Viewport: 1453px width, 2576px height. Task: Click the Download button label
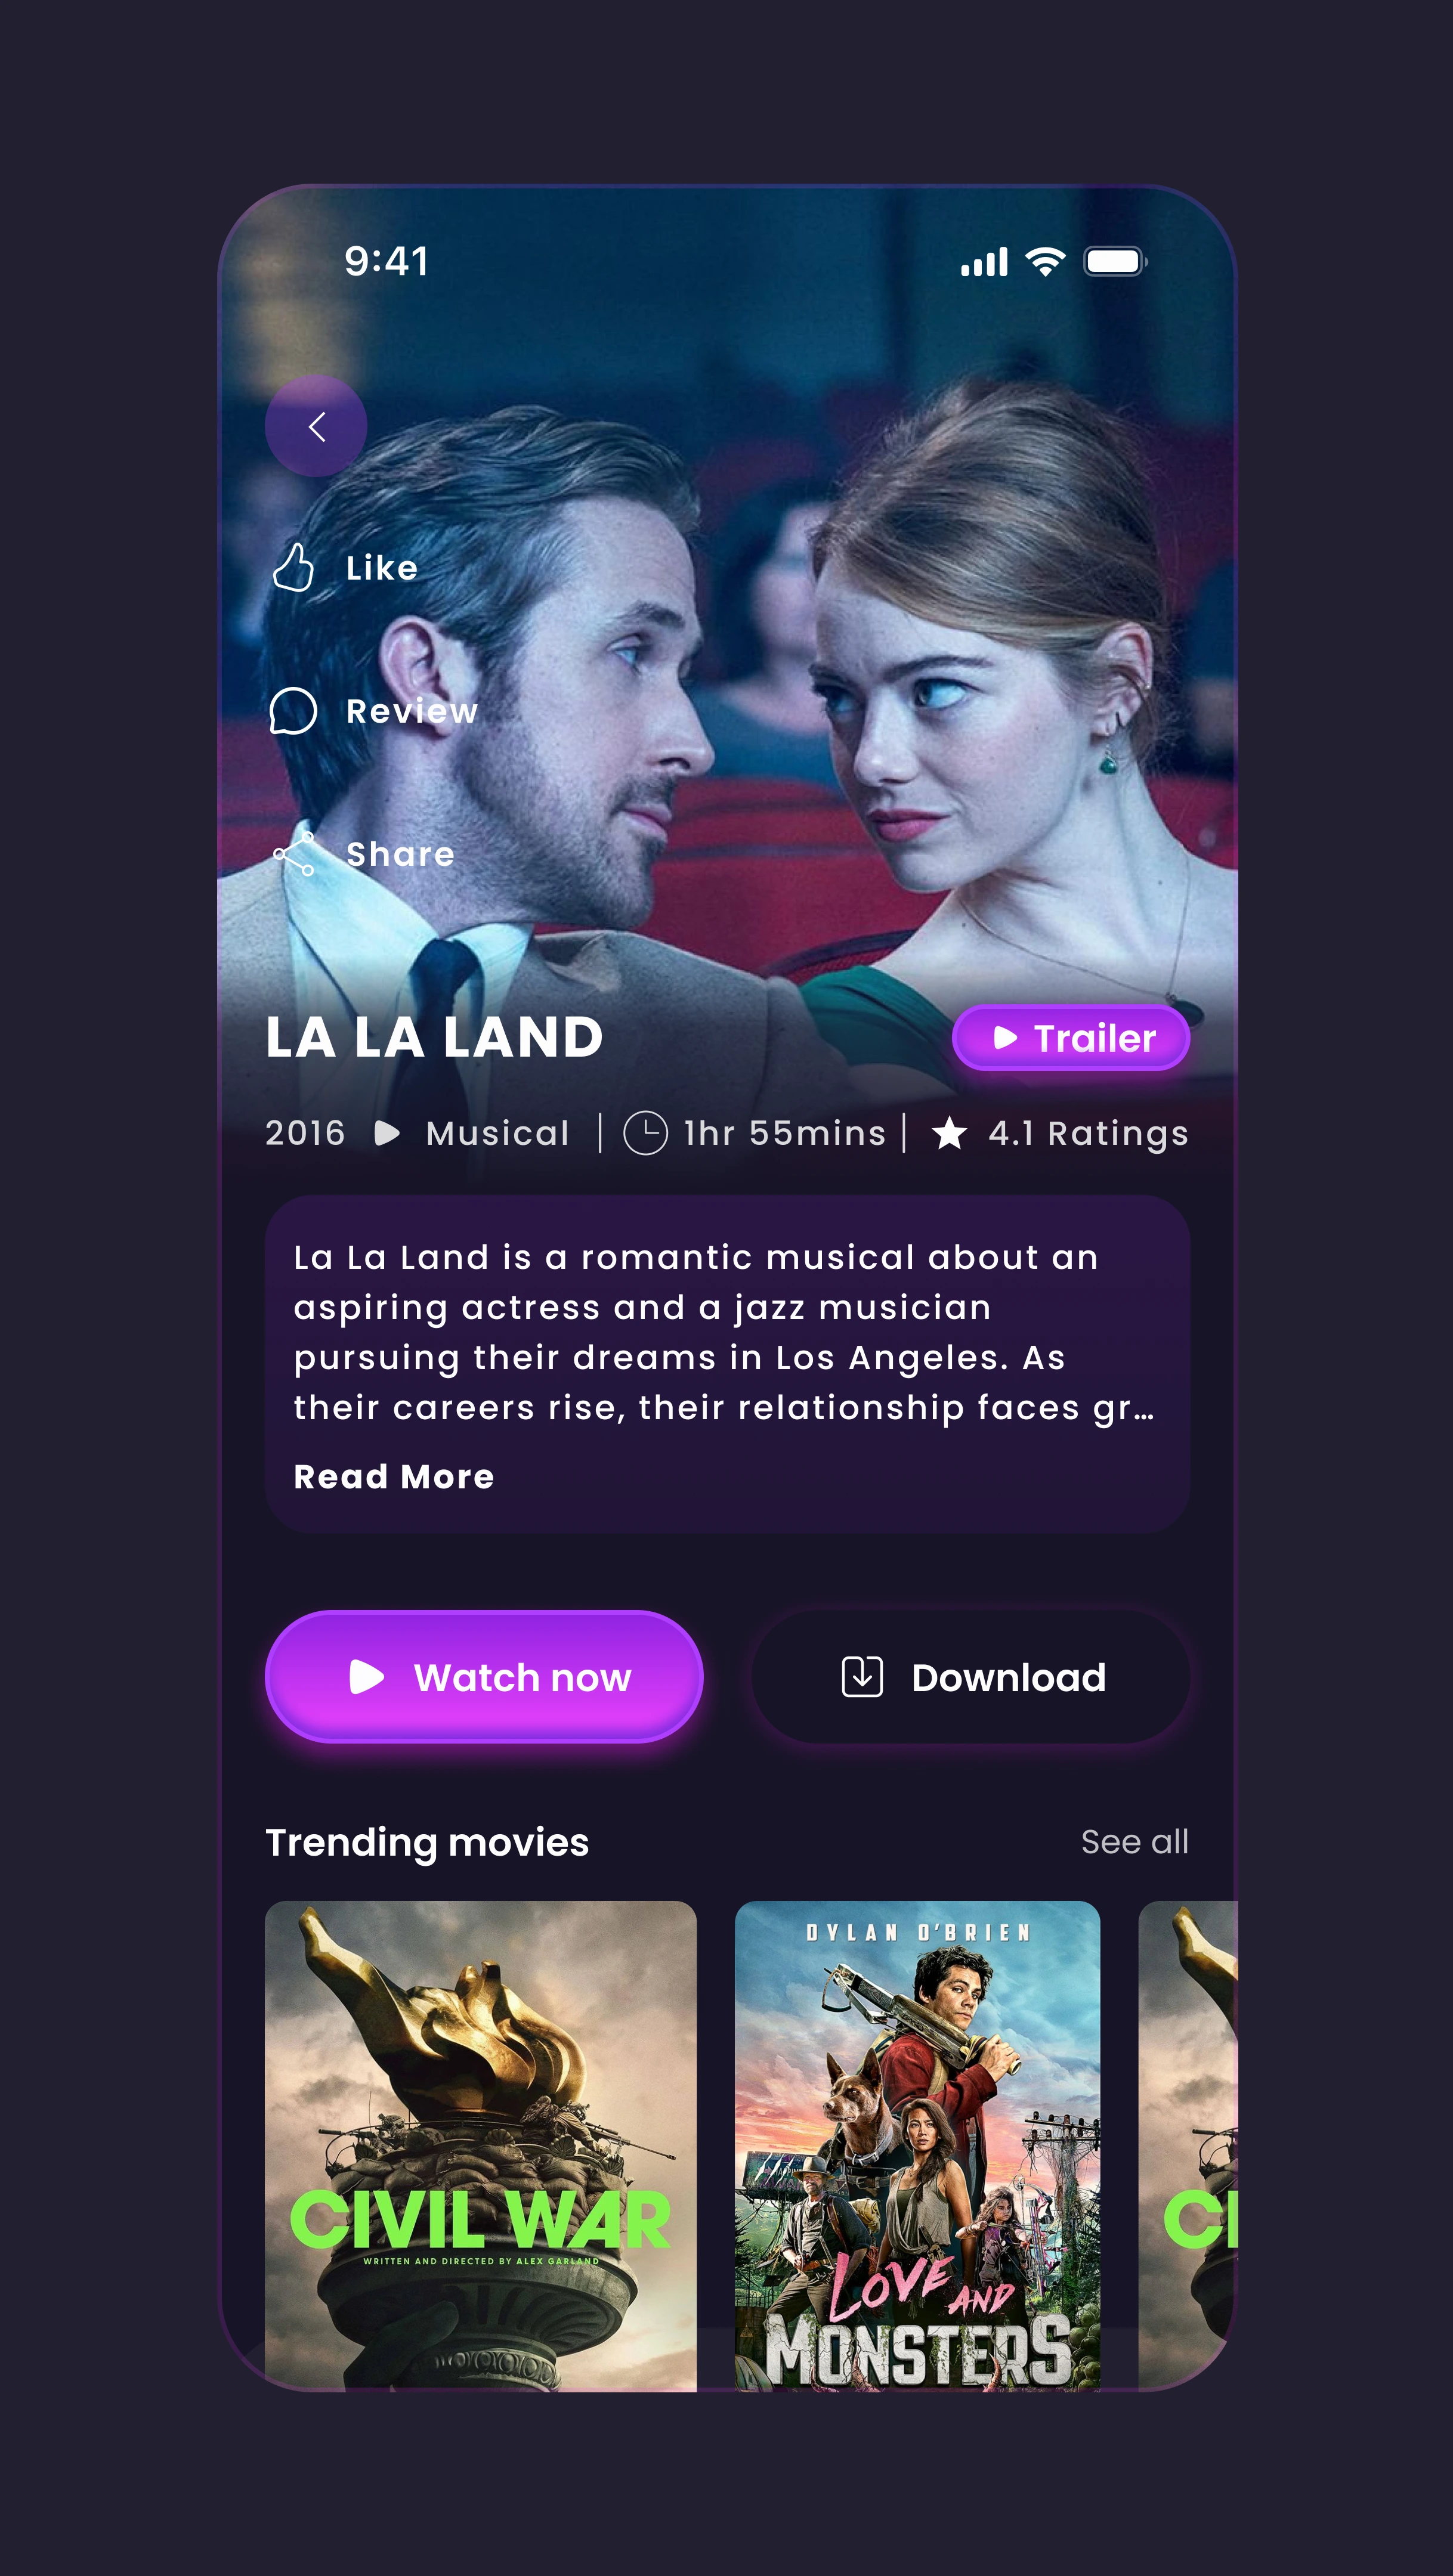(1008, 1677)
